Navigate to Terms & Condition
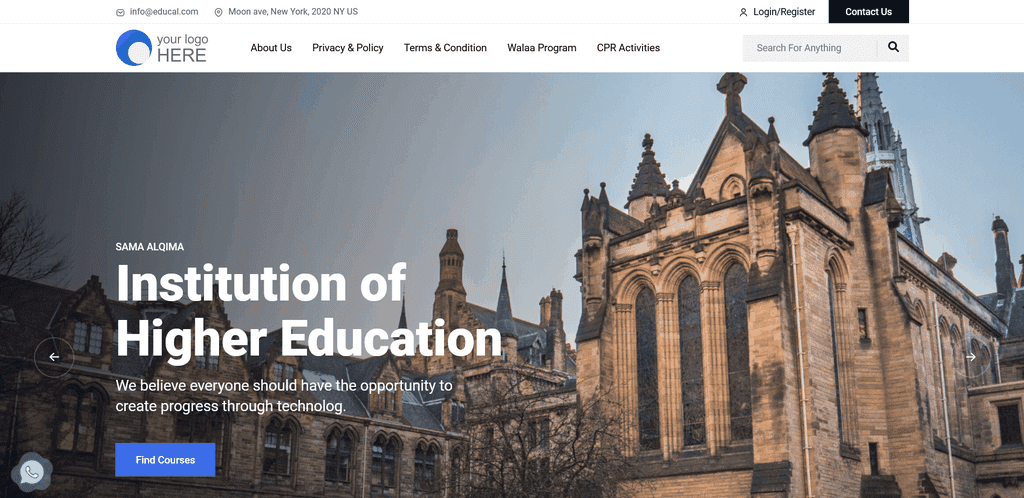This screenshot has height=498, width=1024. [x=445, y=48]
